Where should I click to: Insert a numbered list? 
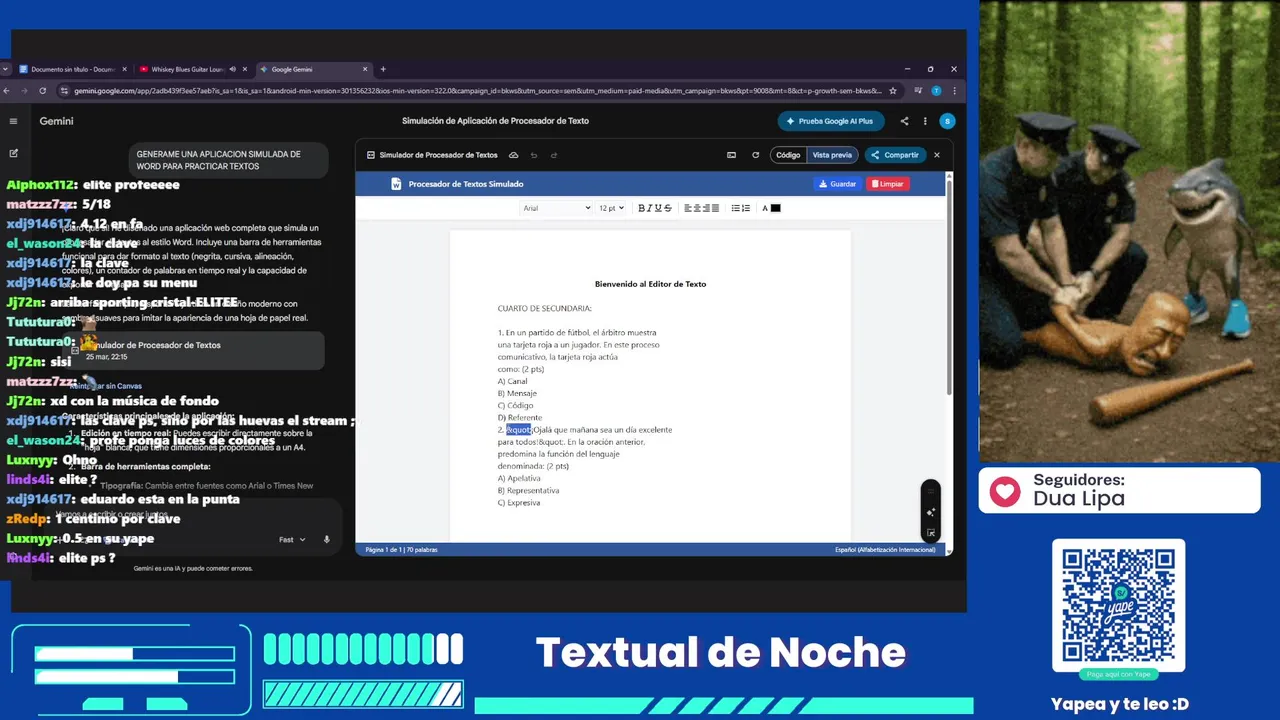(x=746, y=208)
